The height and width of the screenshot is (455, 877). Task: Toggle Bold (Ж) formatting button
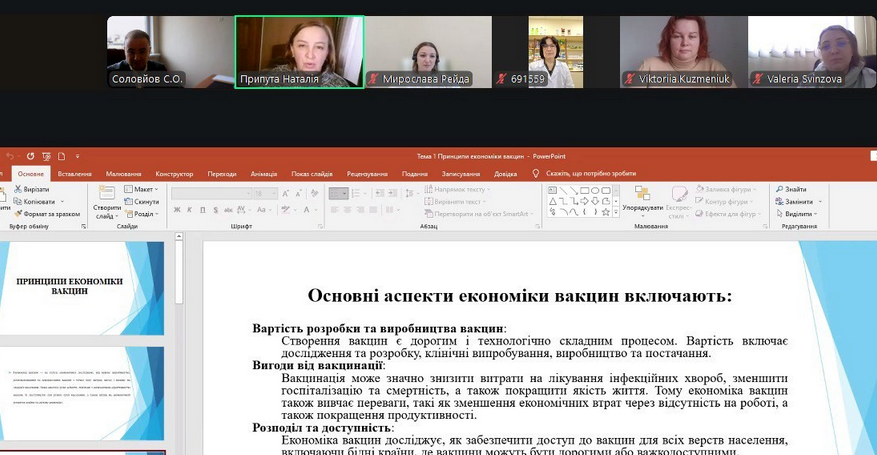coord(177,210)
